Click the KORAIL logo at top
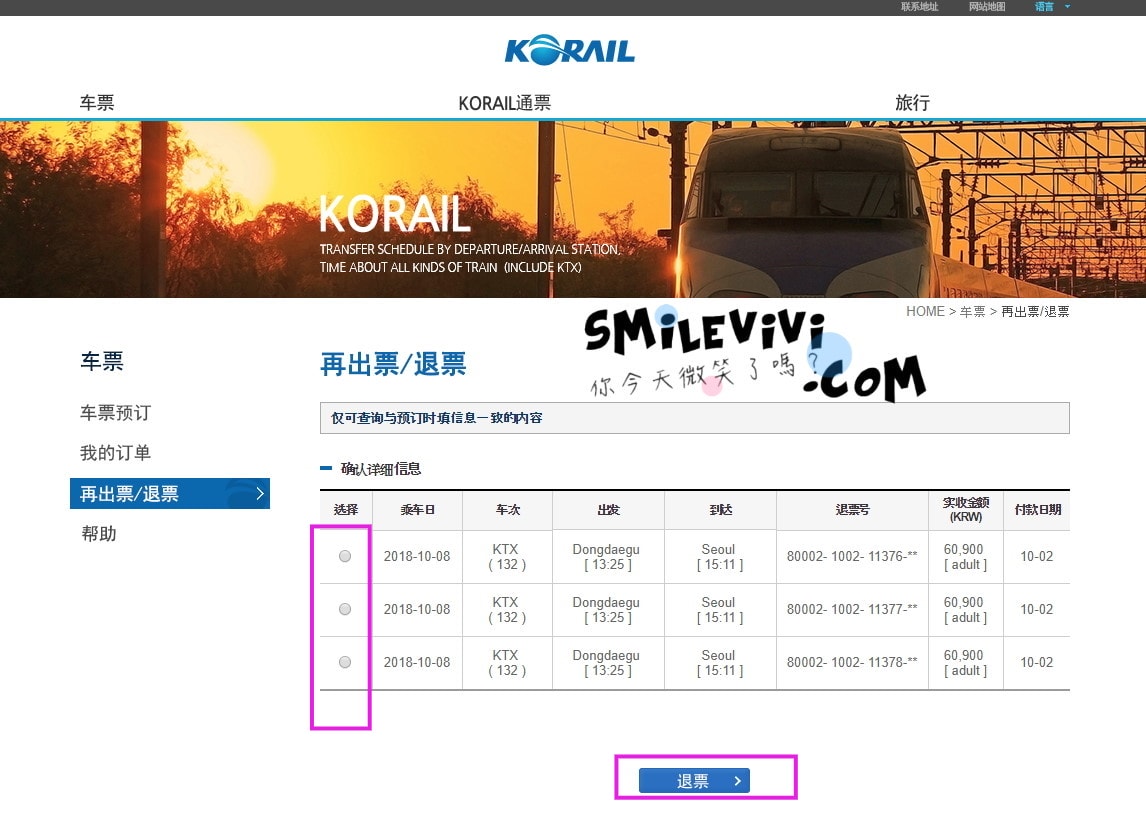The height and width of the screenshot is (820, 1146). pos(569,50)
